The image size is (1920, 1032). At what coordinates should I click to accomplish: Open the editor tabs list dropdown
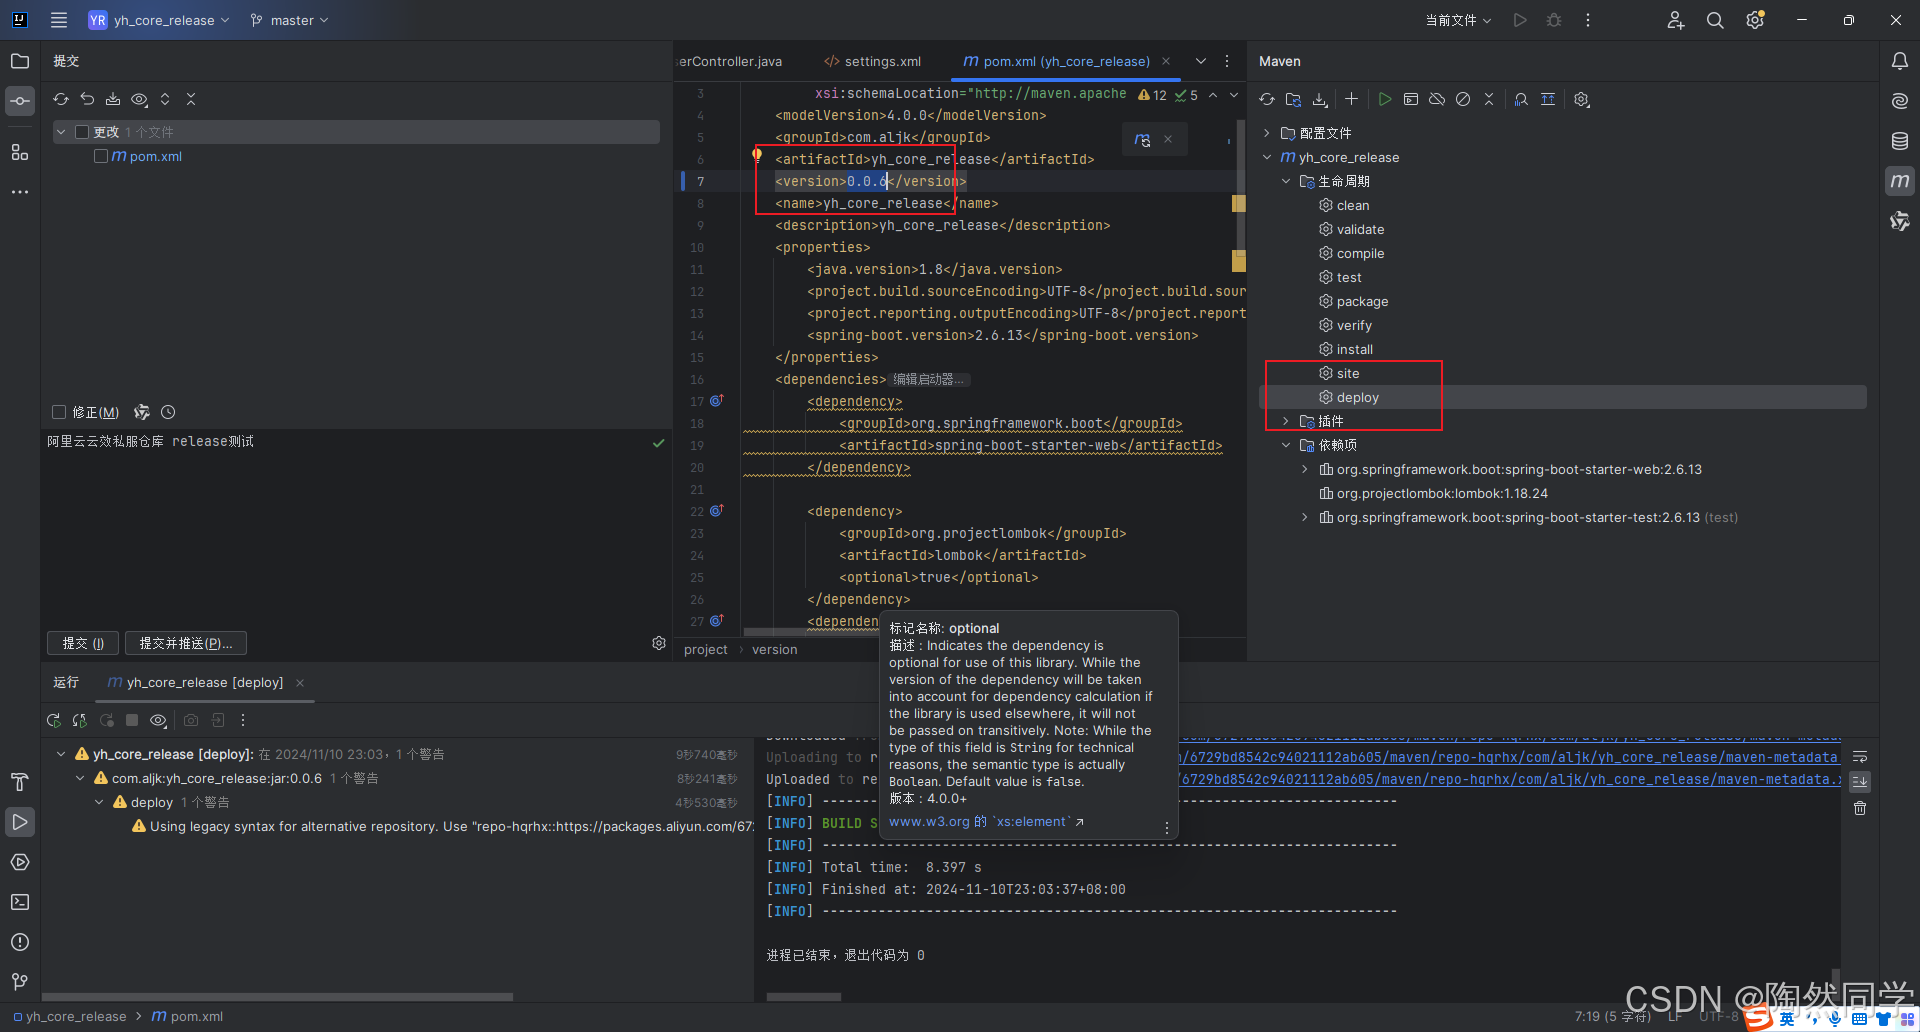pyautogui.click(x=1201, y=61)
